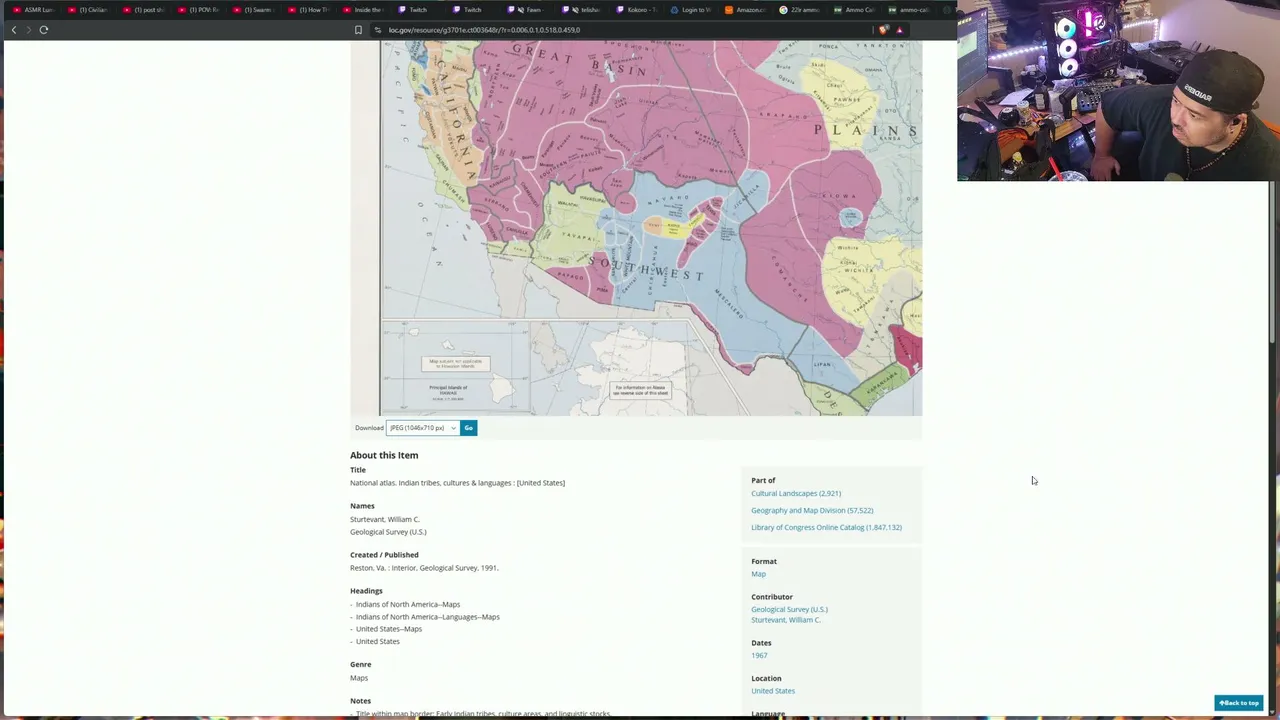Click the browser forward arrow
Image resolution: width=1280 pixels, height=720 pixels.
[28, 30]
